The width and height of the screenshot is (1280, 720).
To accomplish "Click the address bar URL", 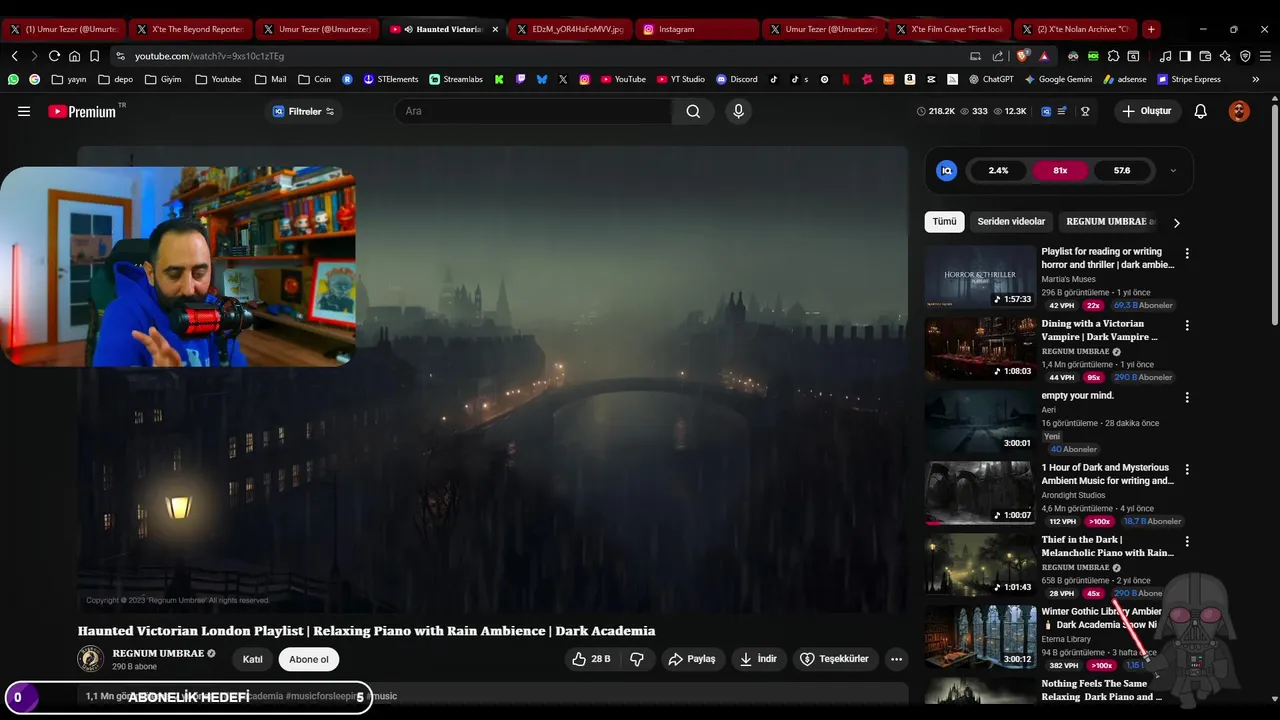I will click(209, 57).
